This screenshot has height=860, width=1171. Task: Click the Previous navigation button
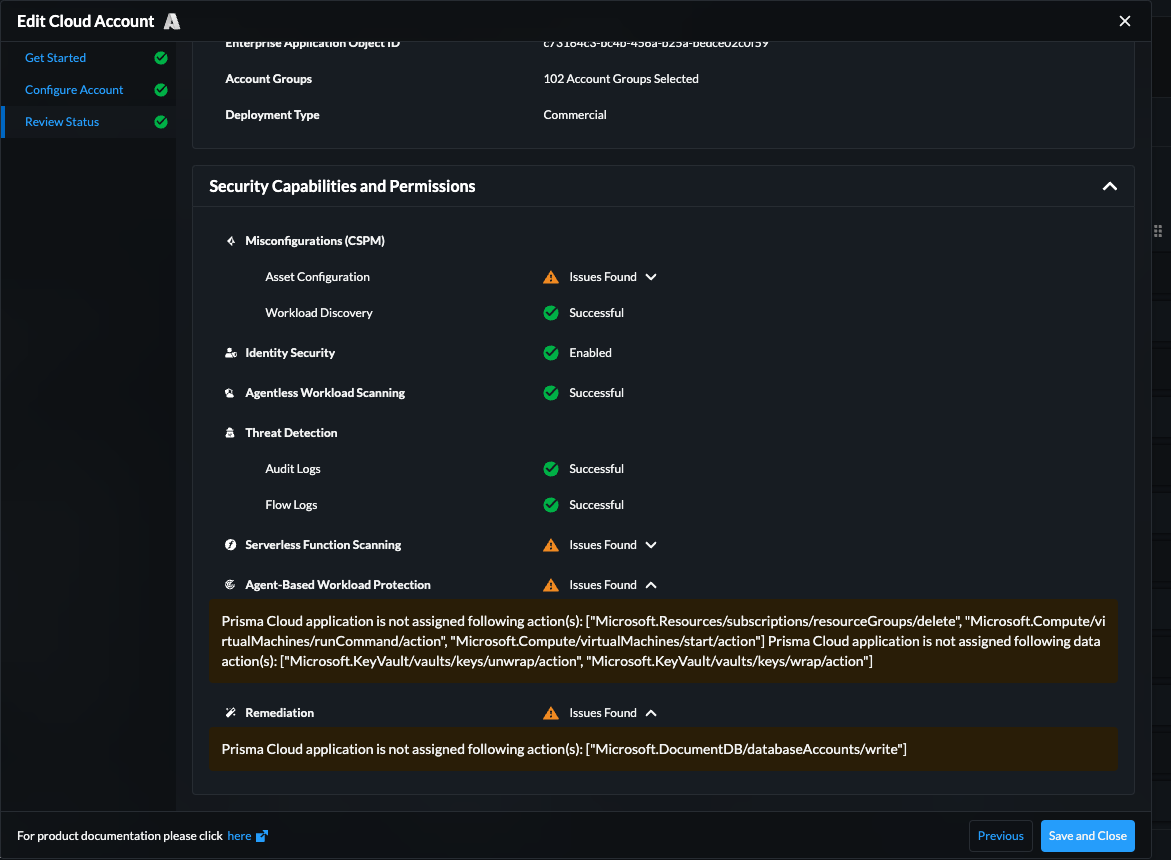point(1000,835)
